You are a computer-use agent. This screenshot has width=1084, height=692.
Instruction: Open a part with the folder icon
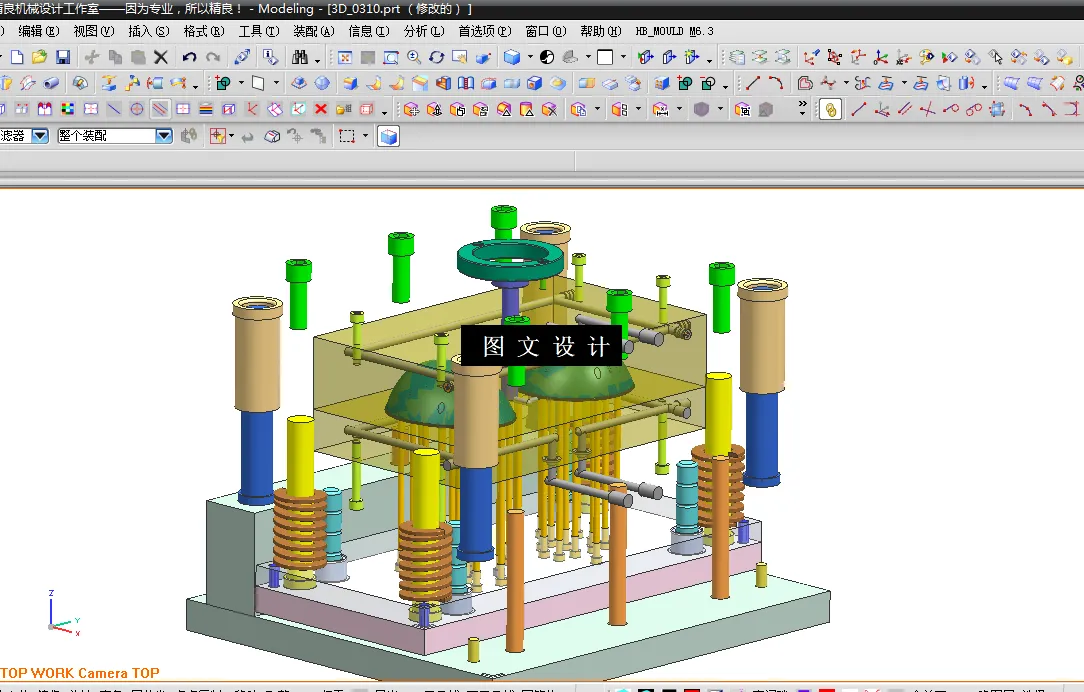[x=39, y=57]
